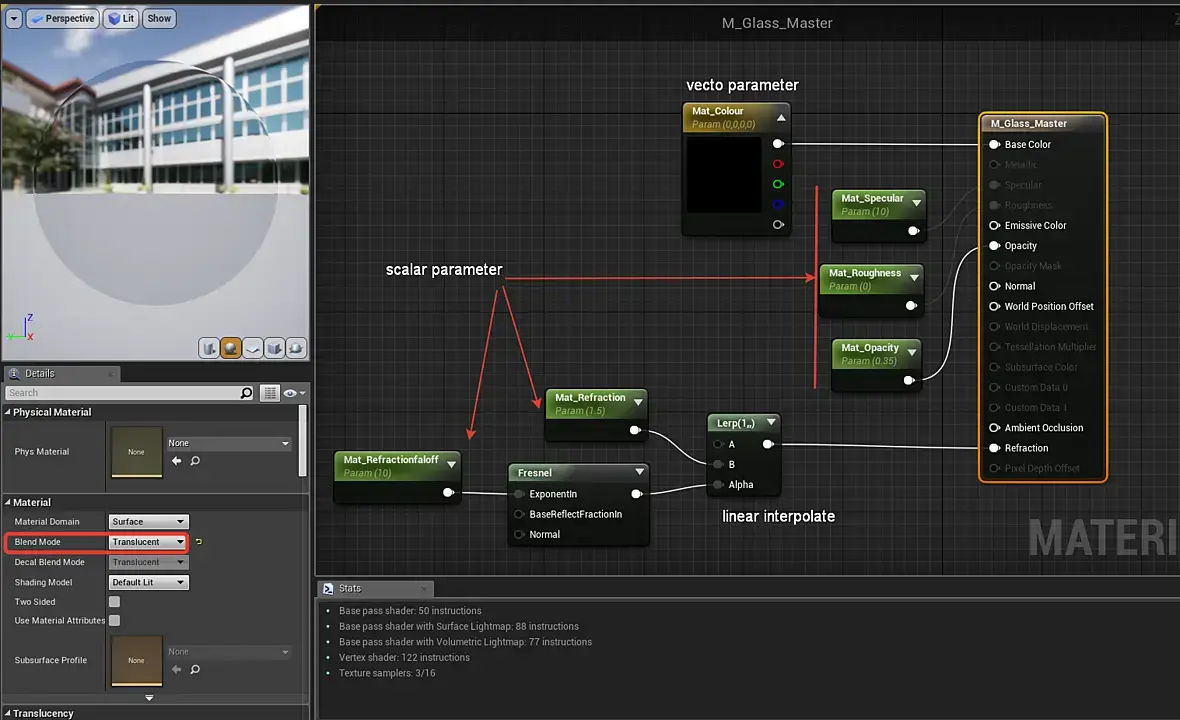This screenshot has height=720, width=1180.
Task: Click the Ambient Occlusion input pin
Action: 994,427
